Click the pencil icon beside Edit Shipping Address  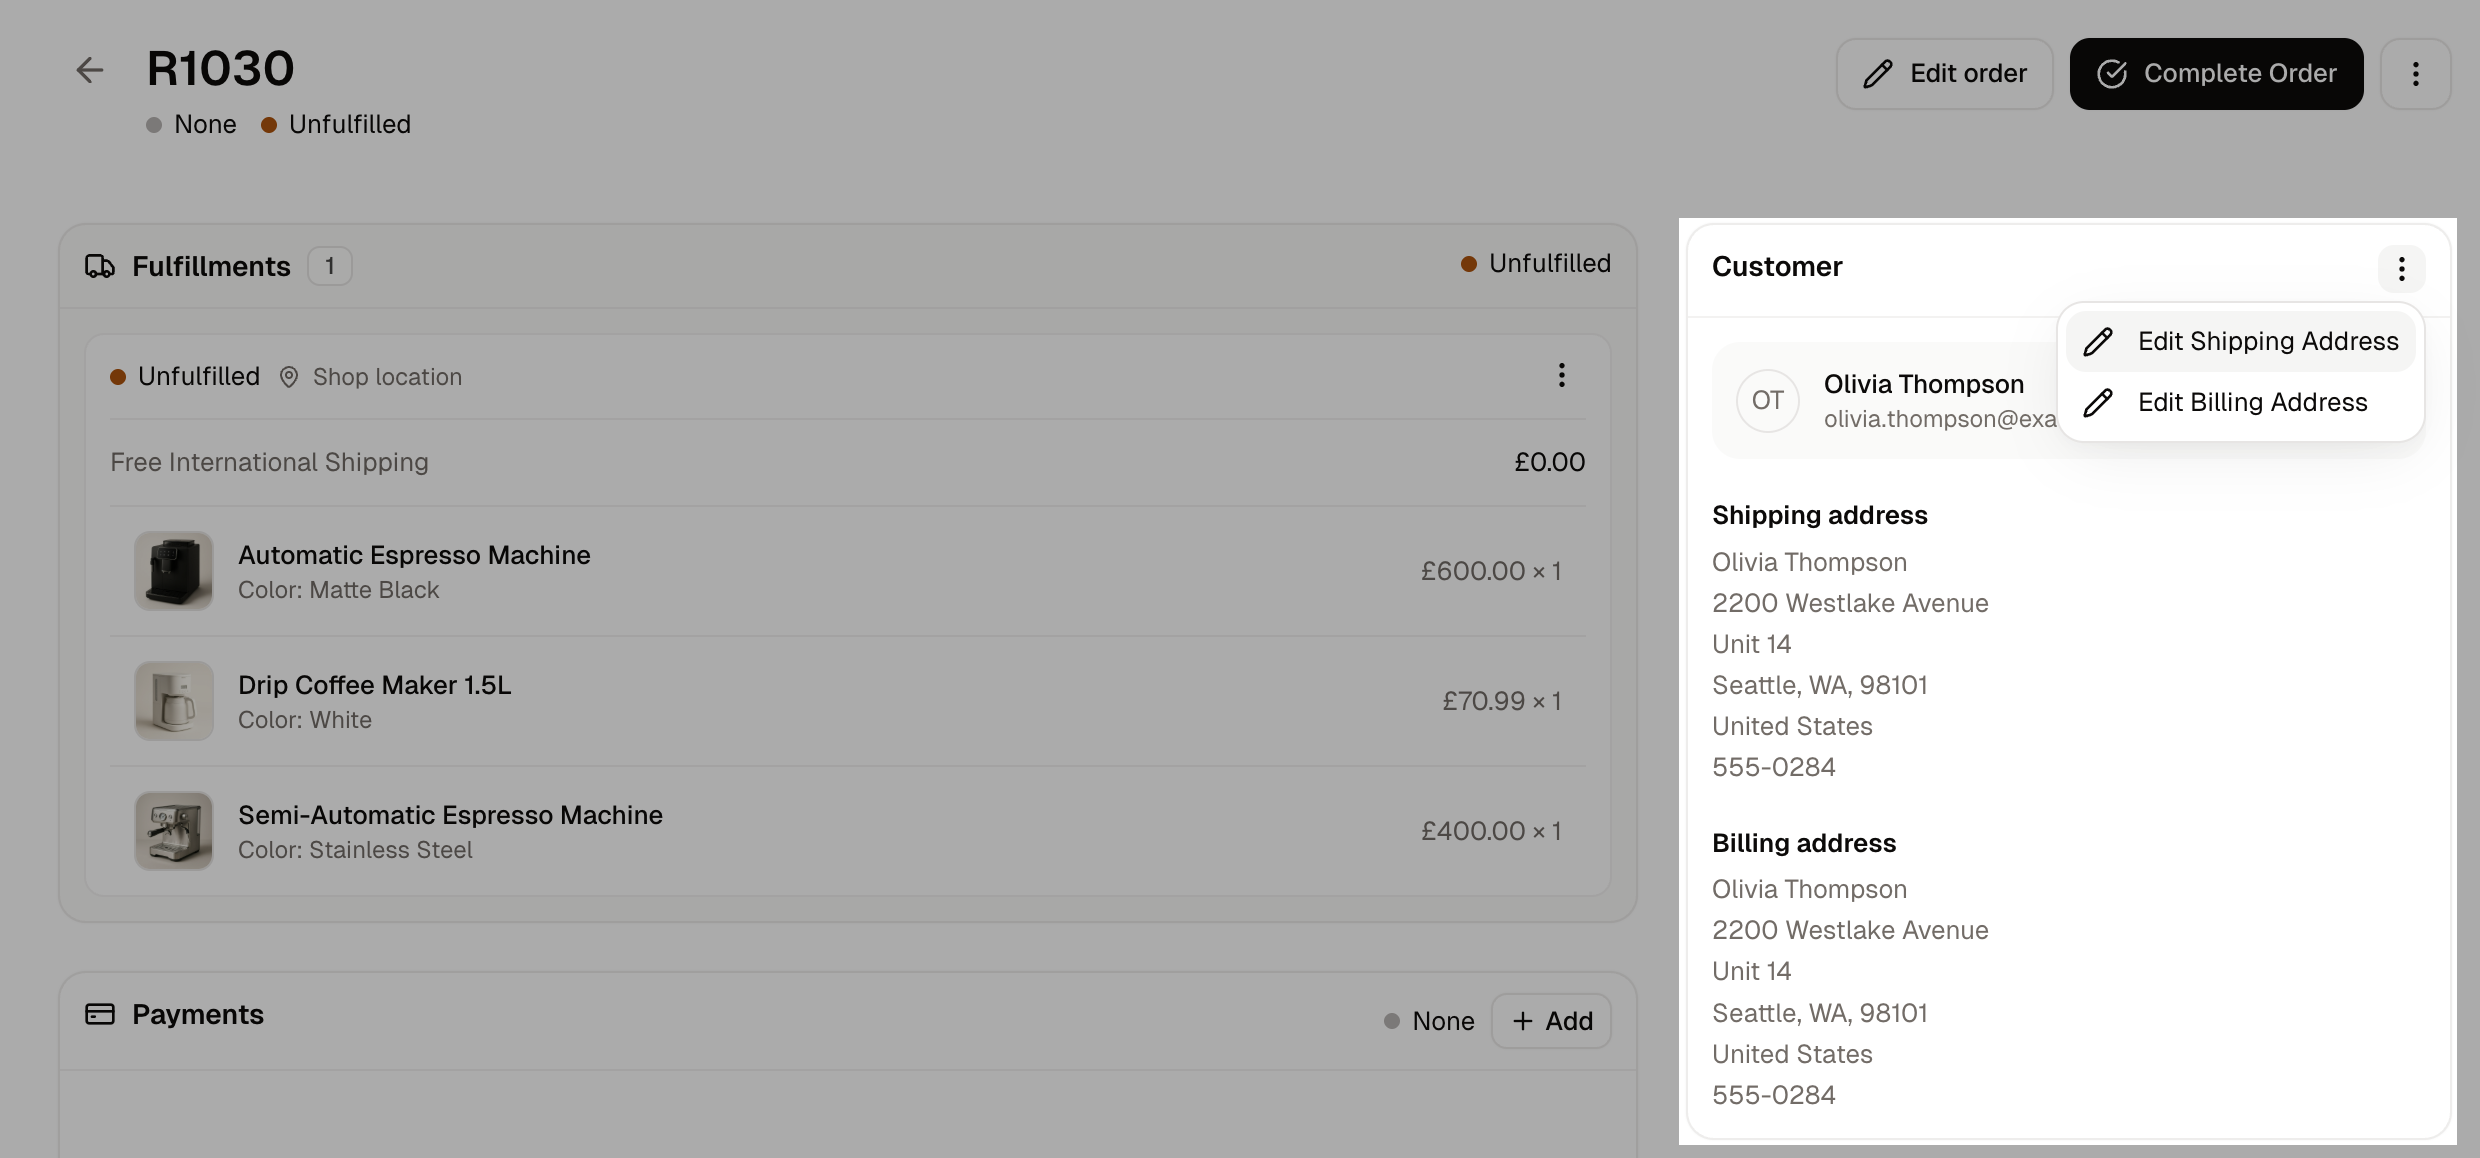pyautogui.click(x=2098, y=341)
